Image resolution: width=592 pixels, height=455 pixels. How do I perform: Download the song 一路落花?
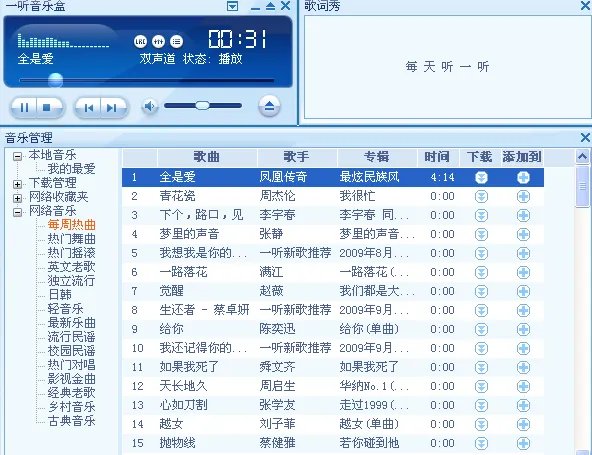pos(481,272)
